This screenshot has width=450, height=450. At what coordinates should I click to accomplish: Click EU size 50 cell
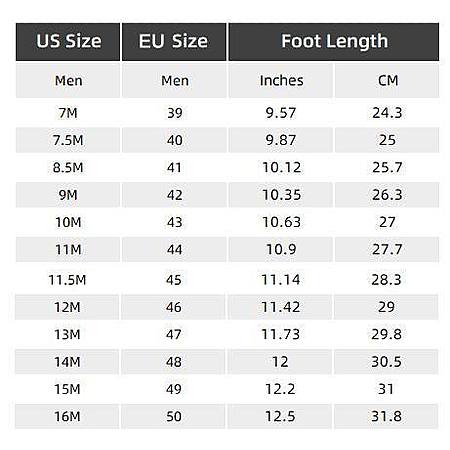click(x=174, y=416)
